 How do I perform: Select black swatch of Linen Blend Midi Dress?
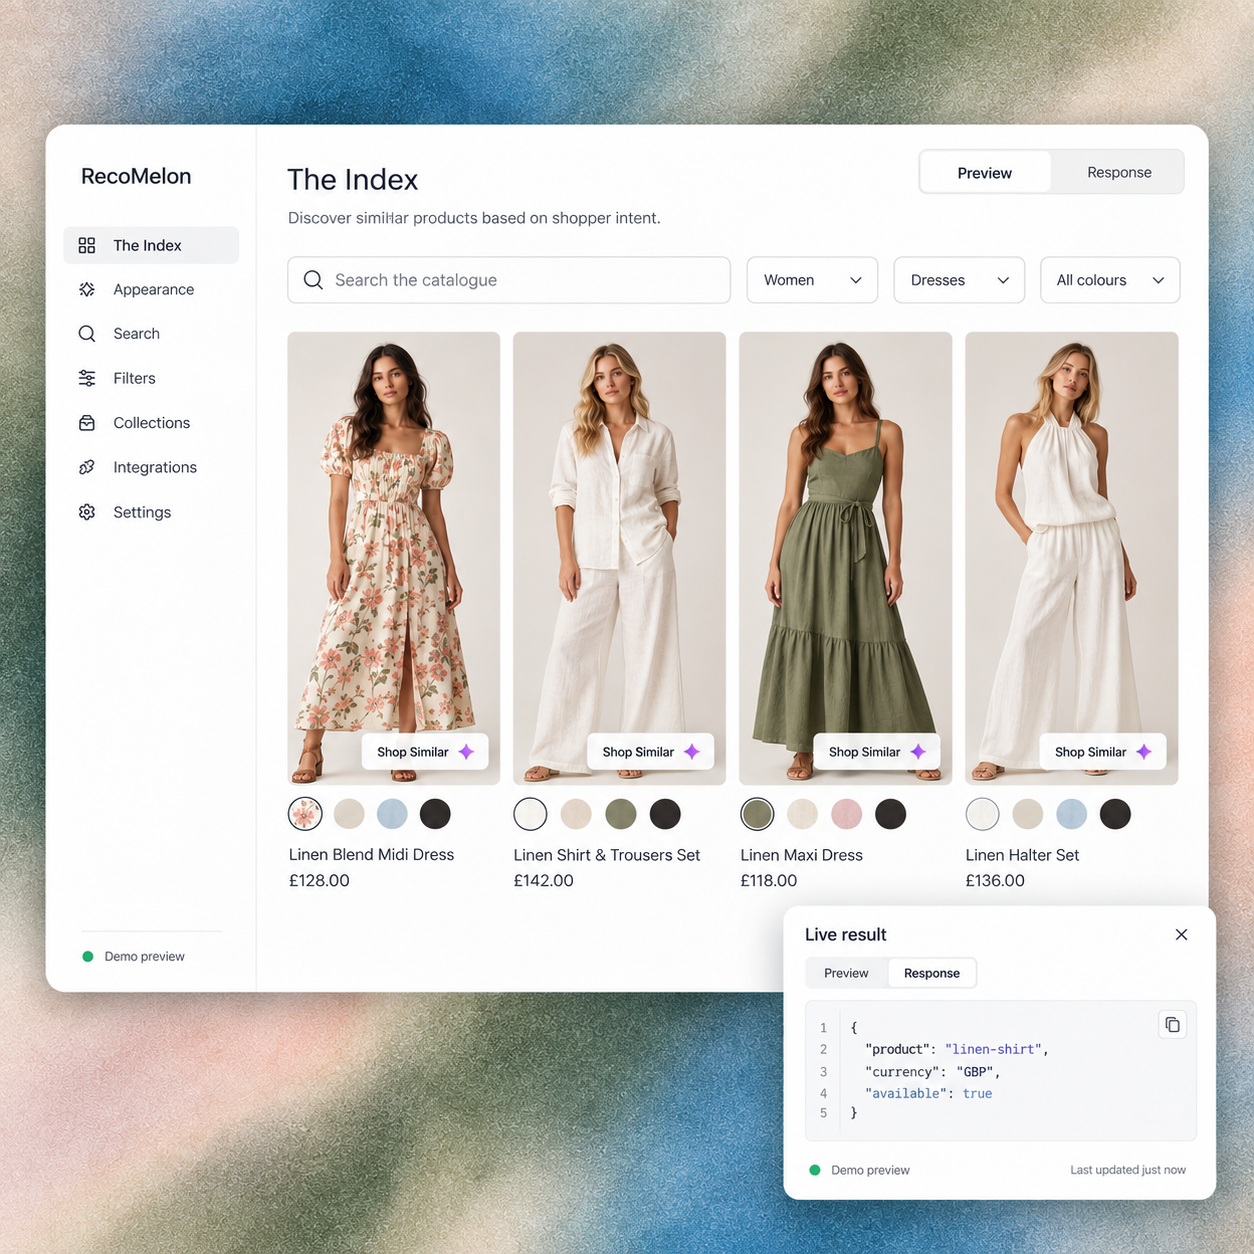coord(435,814)
